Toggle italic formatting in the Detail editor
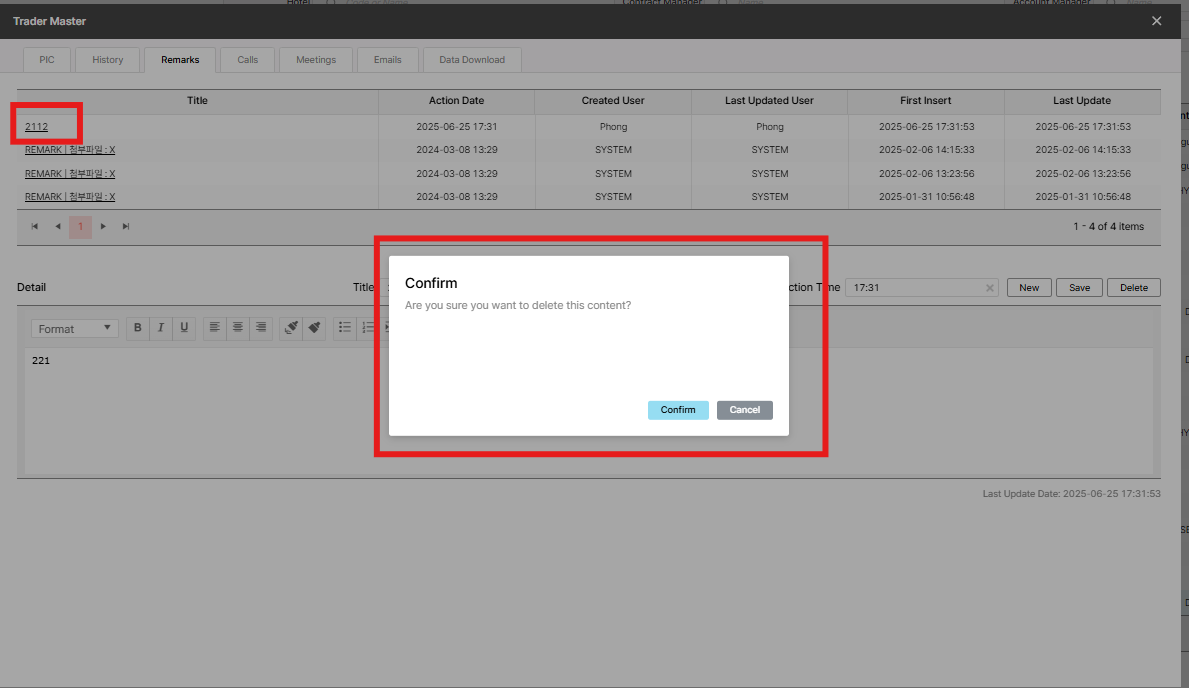 tap(161, 328)
